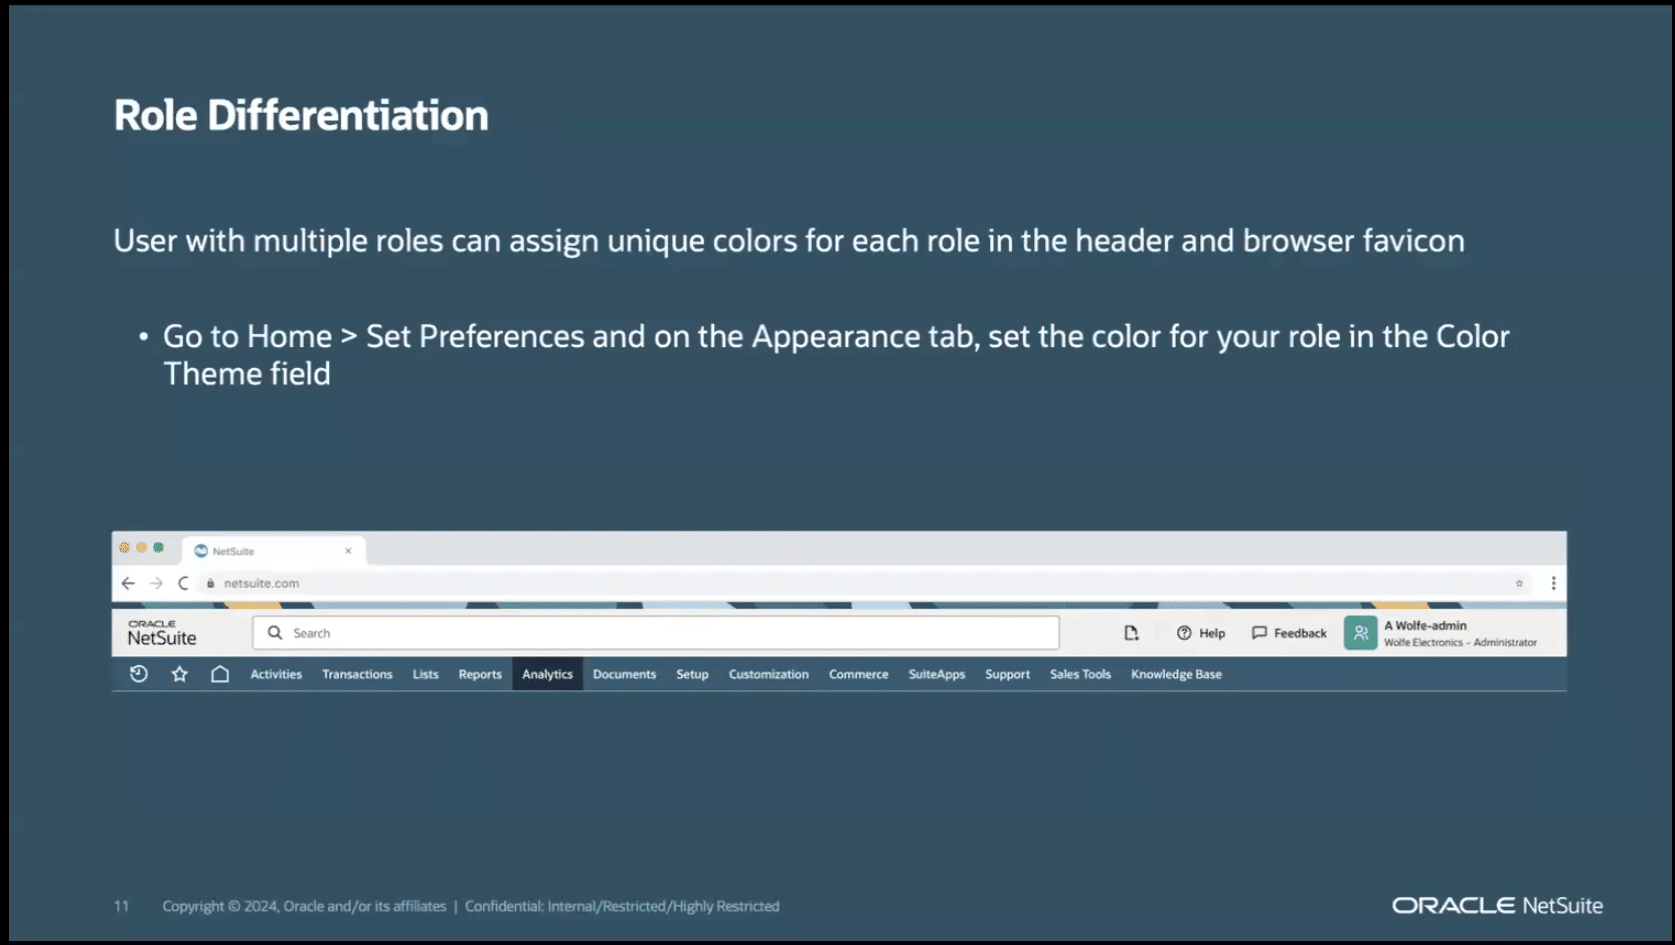Screen dimensions: 1675x945
Task: Open the Reports menu
Action: [x=480, y=674]
